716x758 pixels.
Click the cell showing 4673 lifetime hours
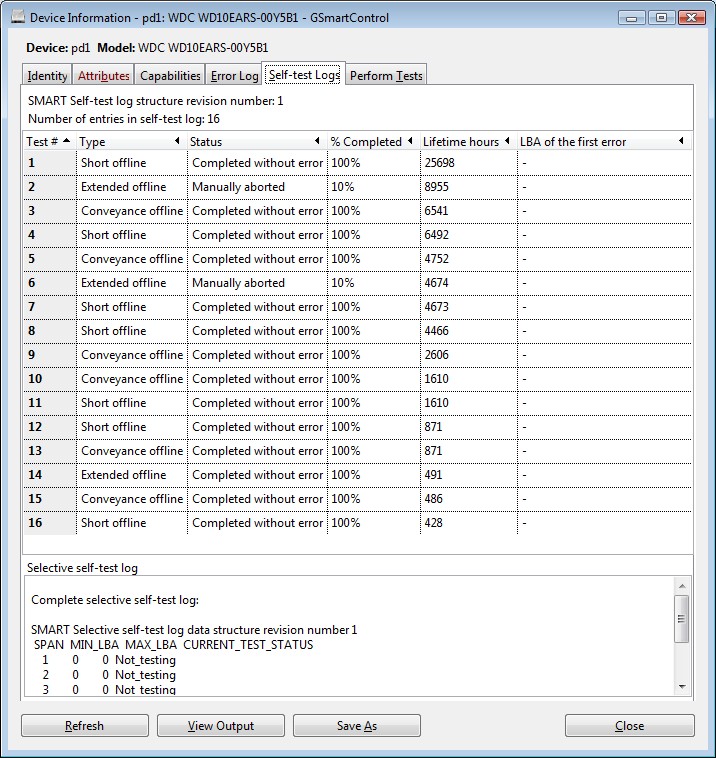pyautogui.click(x=468, y=307)
